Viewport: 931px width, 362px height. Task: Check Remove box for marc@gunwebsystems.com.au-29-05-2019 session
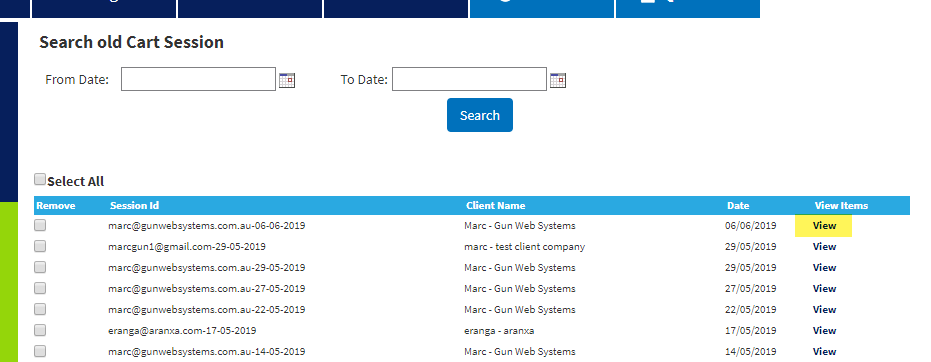(x=40, y=267)
